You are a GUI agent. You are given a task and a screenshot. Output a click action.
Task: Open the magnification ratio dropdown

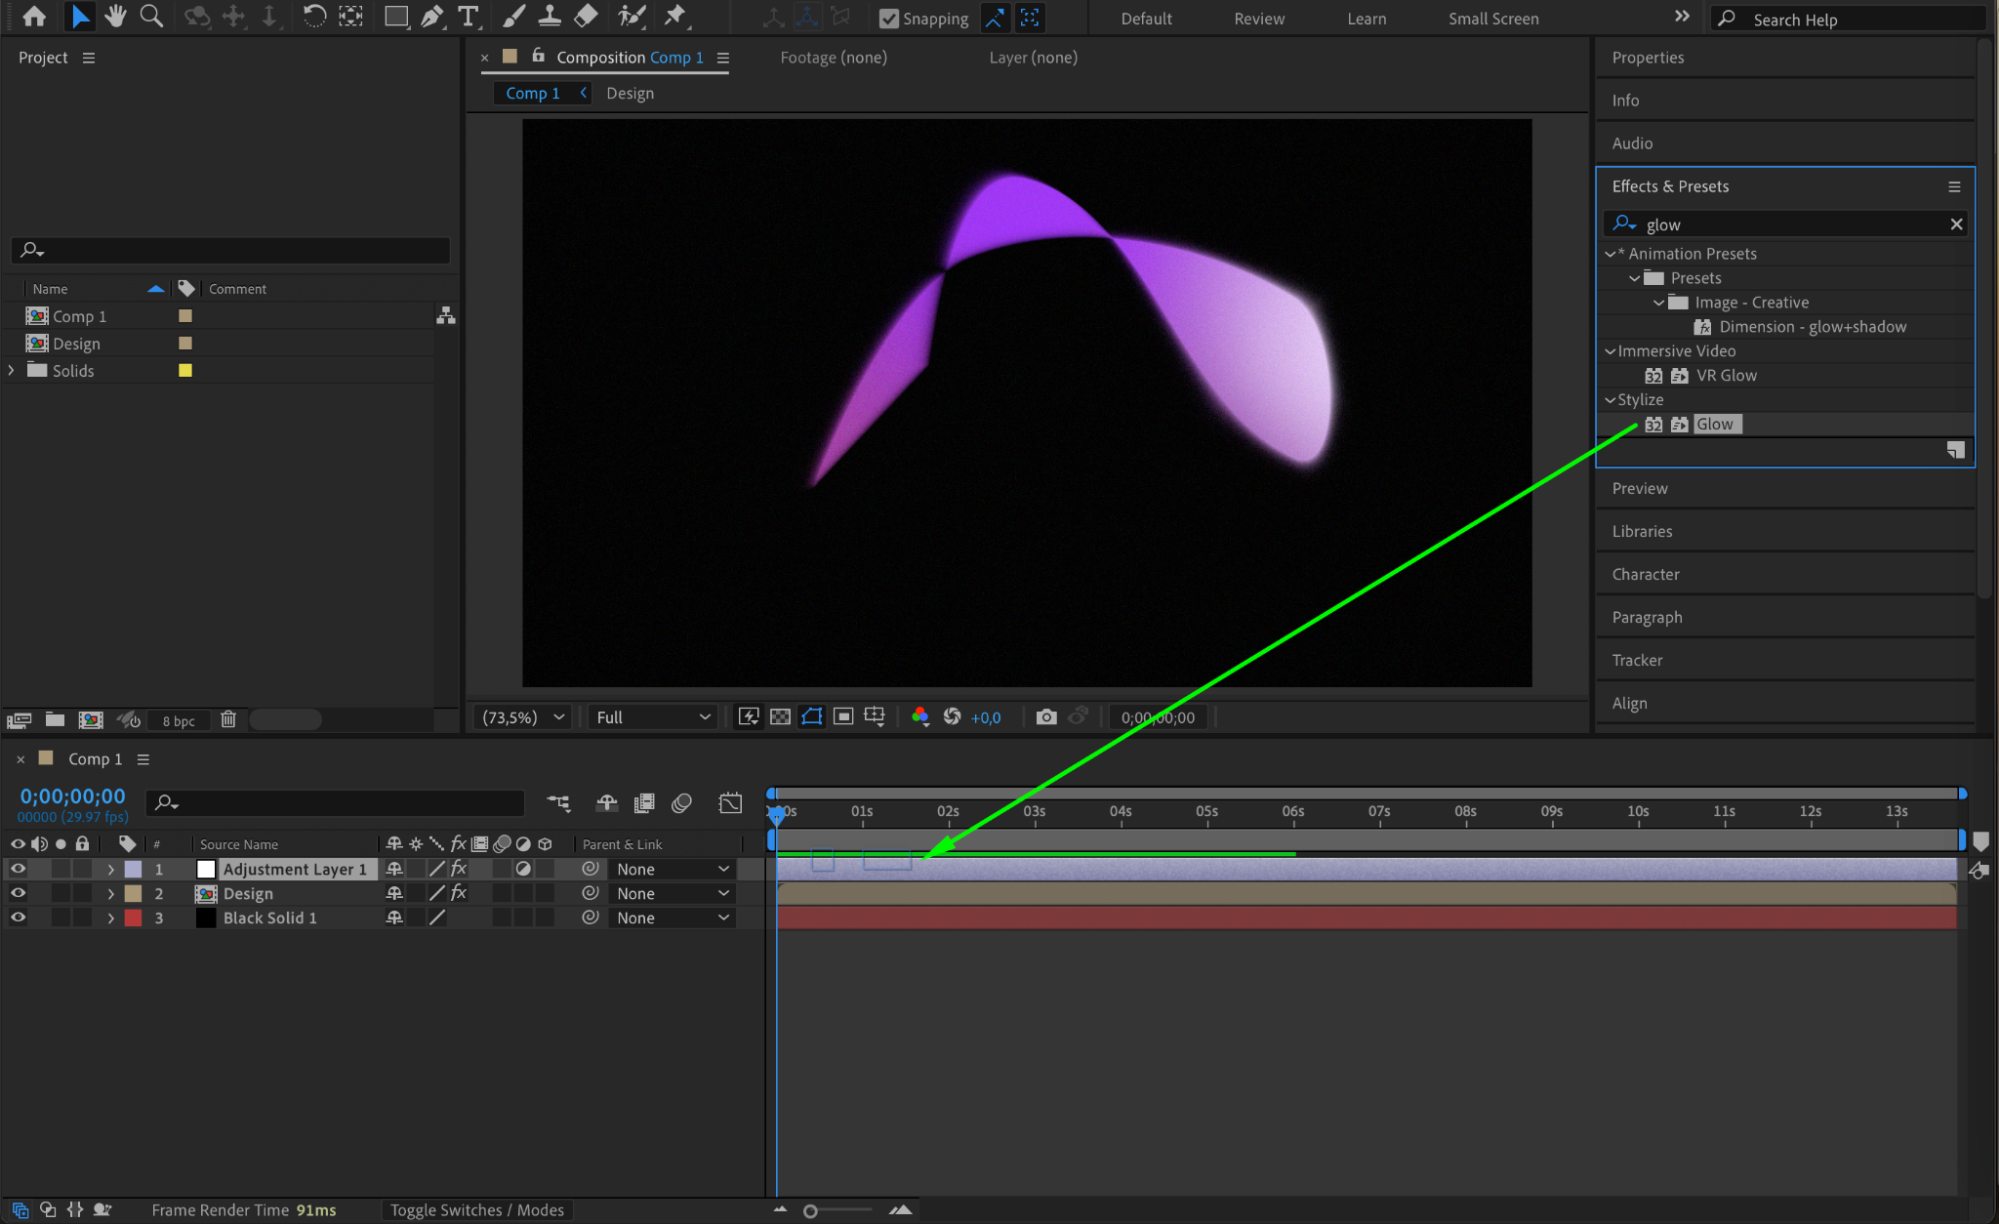click(x=524, y=717)
